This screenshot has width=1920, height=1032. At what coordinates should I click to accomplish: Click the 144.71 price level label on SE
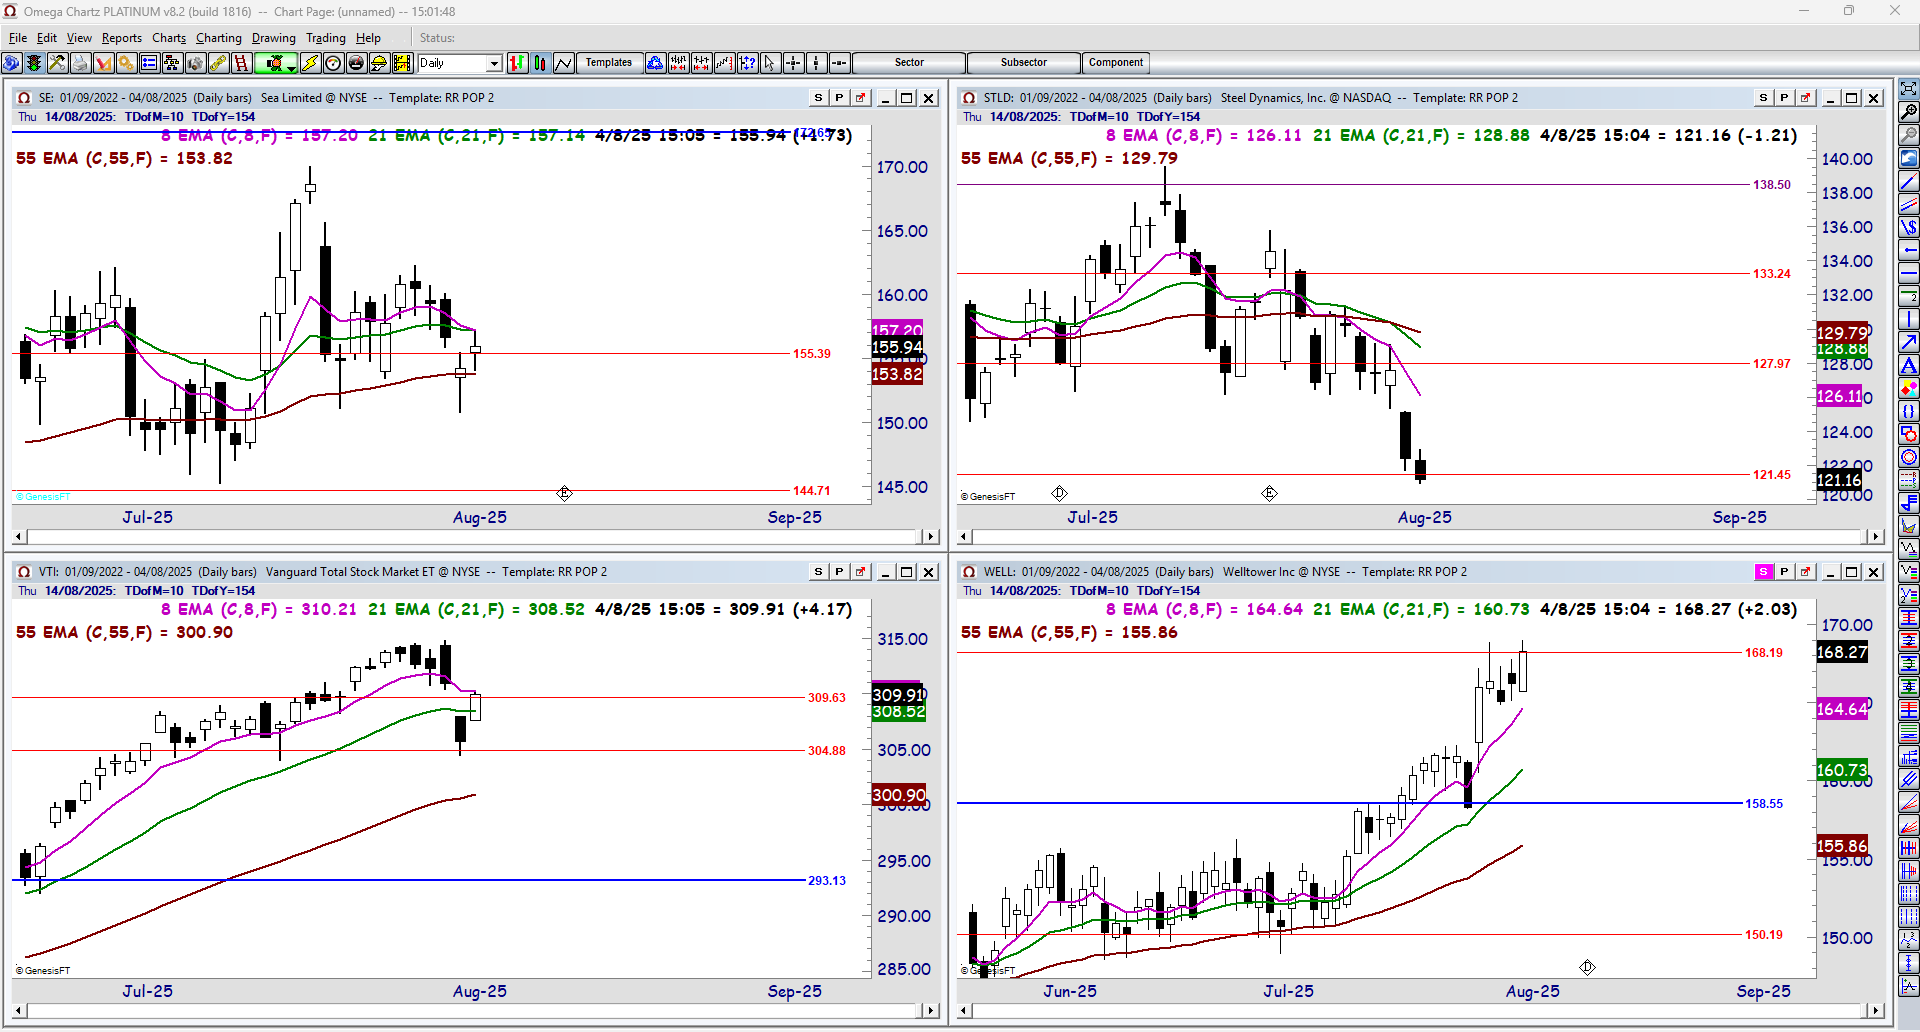812,491
